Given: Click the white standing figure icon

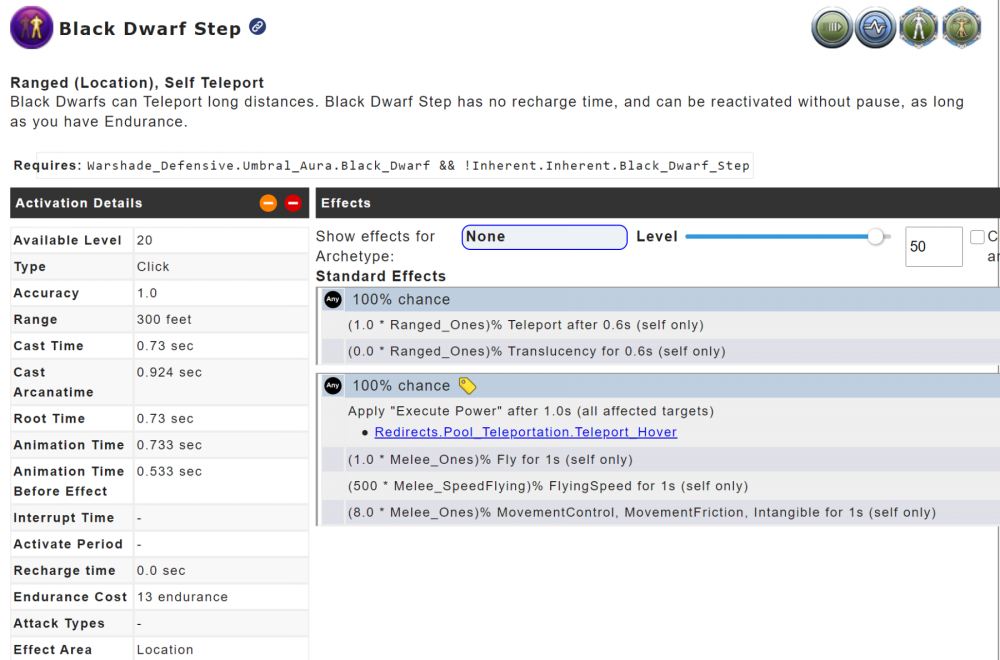Looking at the screenshot, I should click(x=918, y=27).
